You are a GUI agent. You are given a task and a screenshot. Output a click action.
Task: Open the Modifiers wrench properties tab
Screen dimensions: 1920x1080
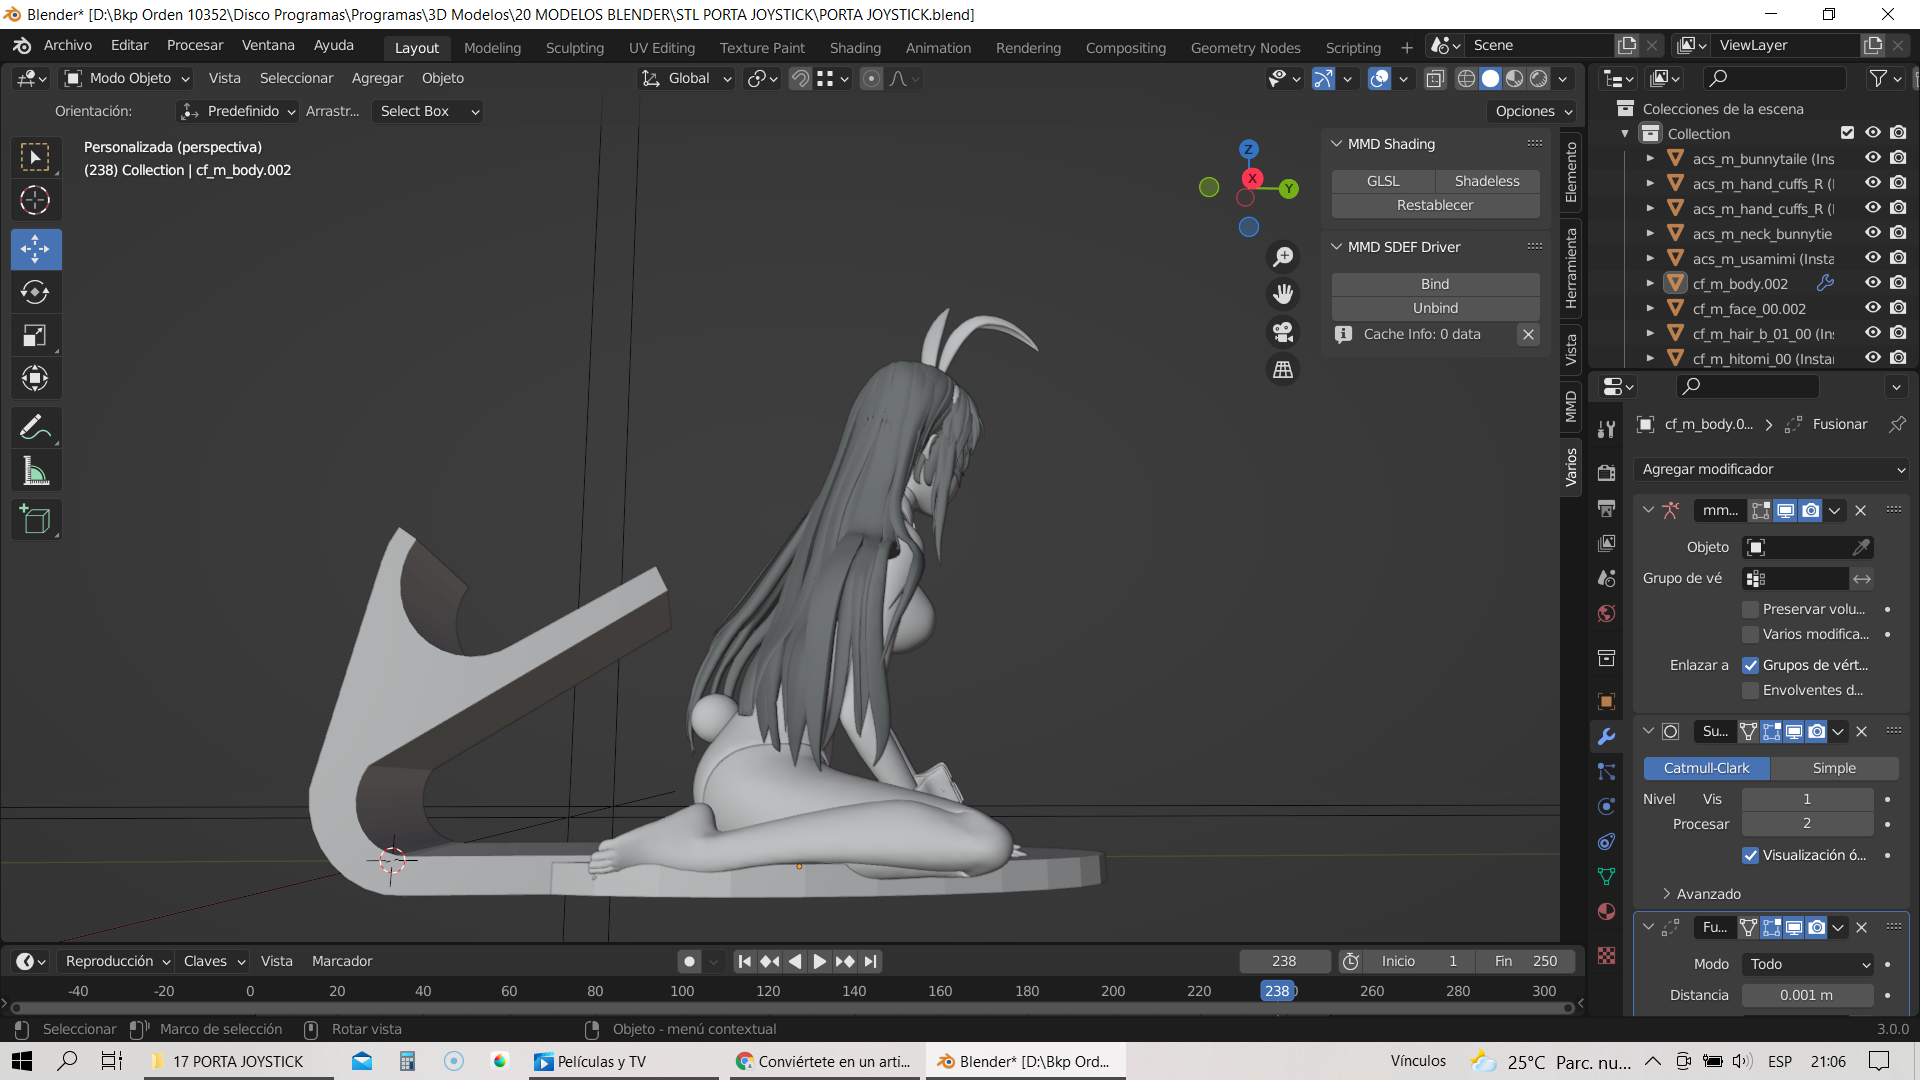tap(1606, 737)
